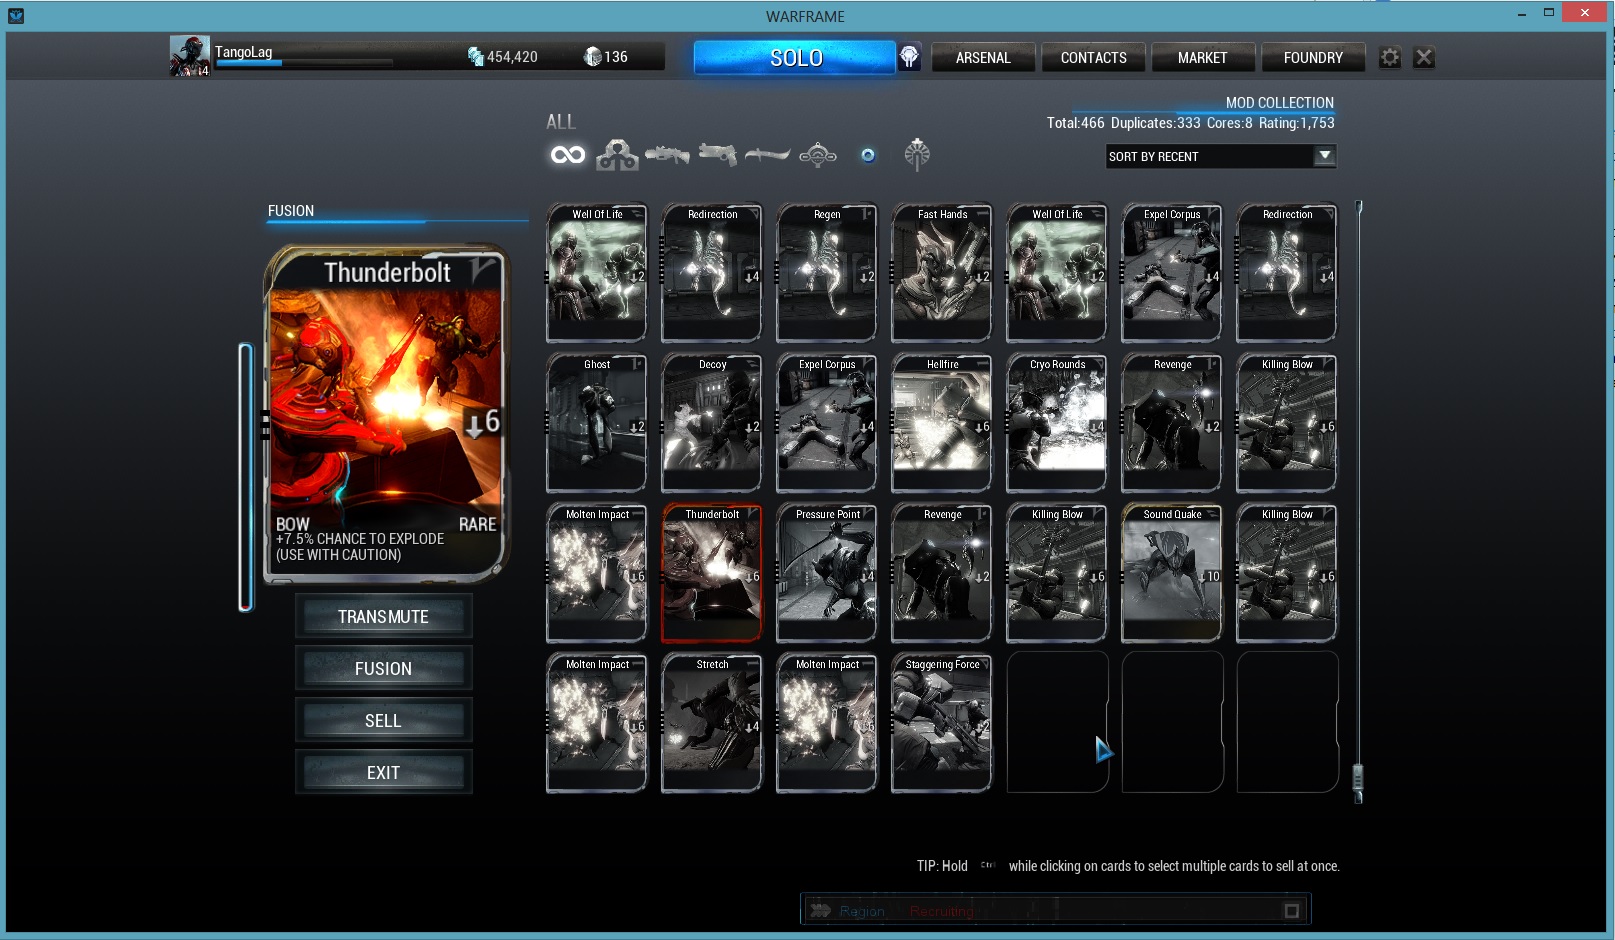Click the X icon beside the settings gear

[x=1425, y=58]
